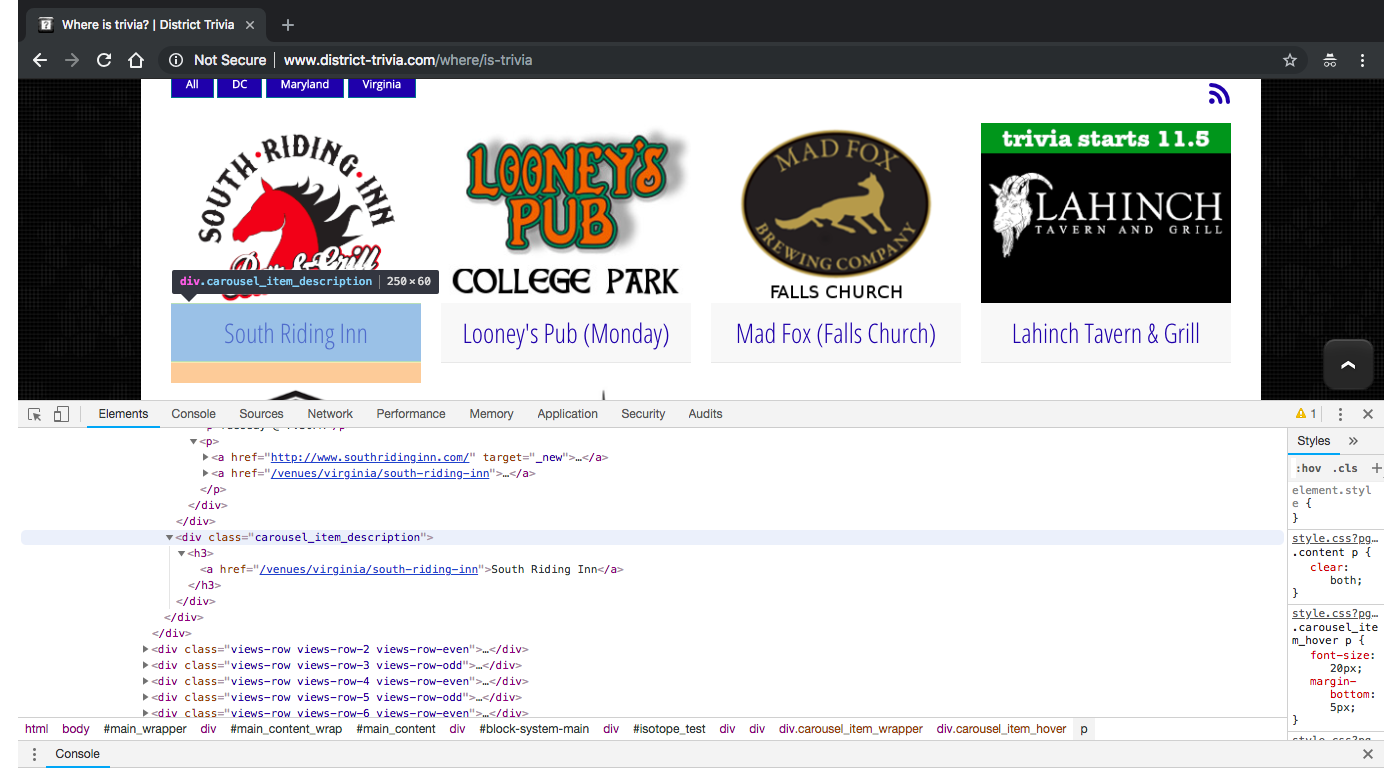Add new style rule plus icon
The height and width of the screenshot is (768, 1384).
[x=1376, y=468]
